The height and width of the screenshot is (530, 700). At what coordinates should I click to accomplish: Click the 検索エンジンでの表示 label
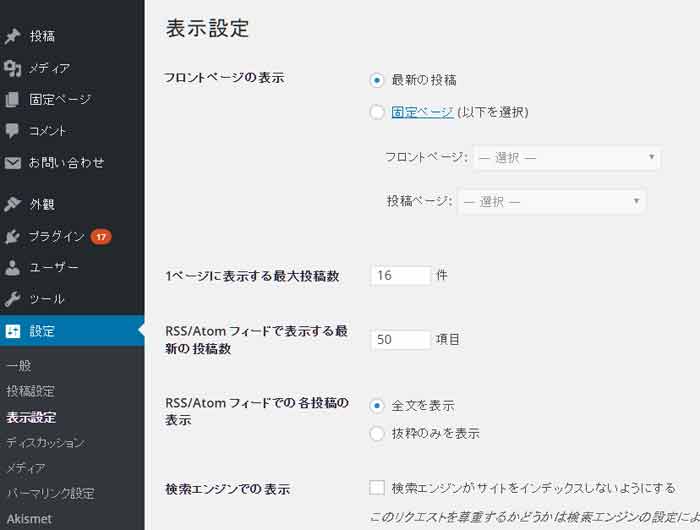228,489
